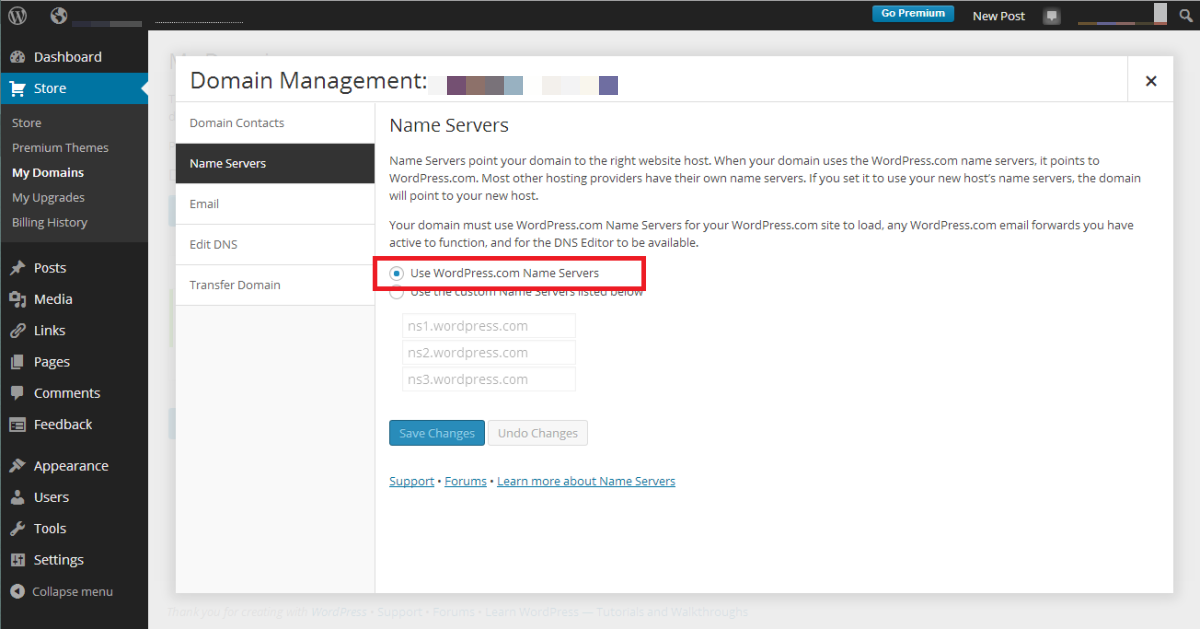
Task: Click the WordPress logo in the top bar
Action: coord(18,15)
